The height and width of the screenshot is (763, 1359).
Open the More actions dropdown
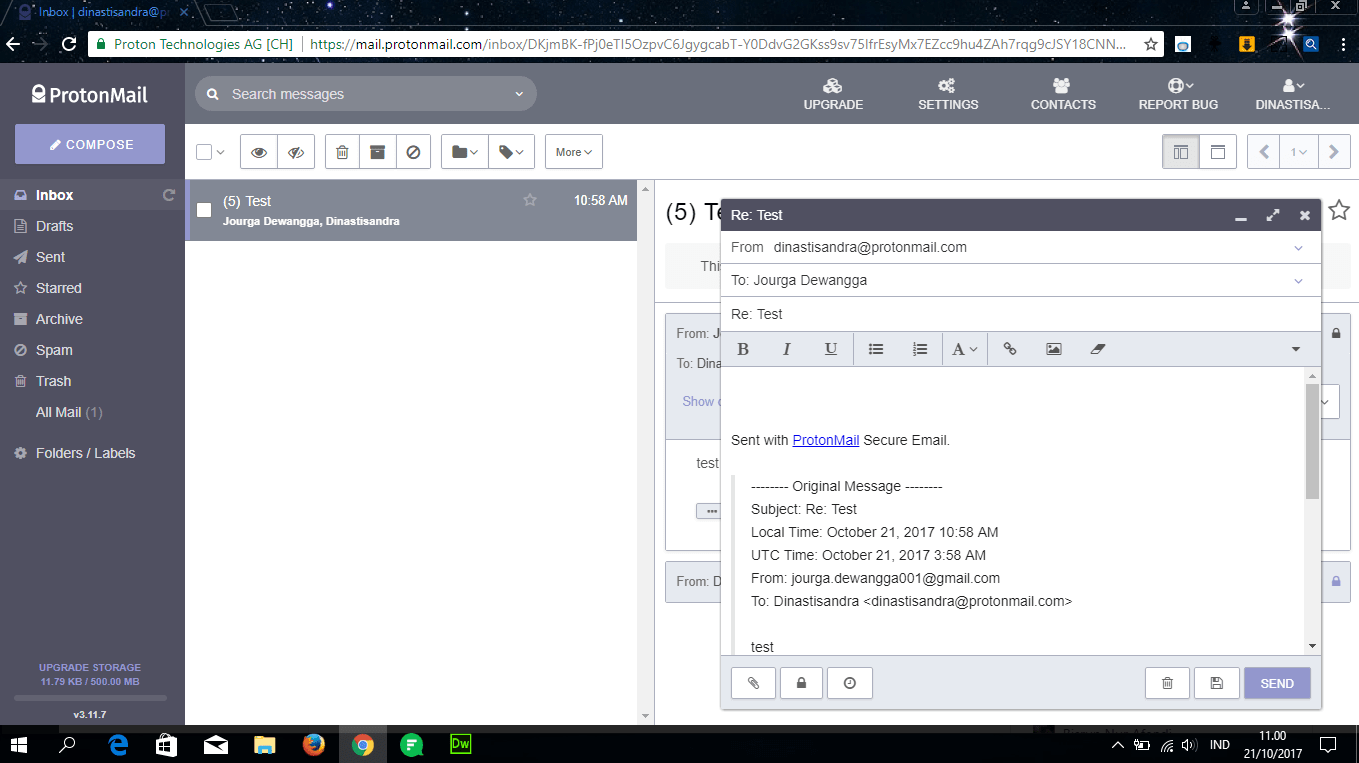(574, 152)
